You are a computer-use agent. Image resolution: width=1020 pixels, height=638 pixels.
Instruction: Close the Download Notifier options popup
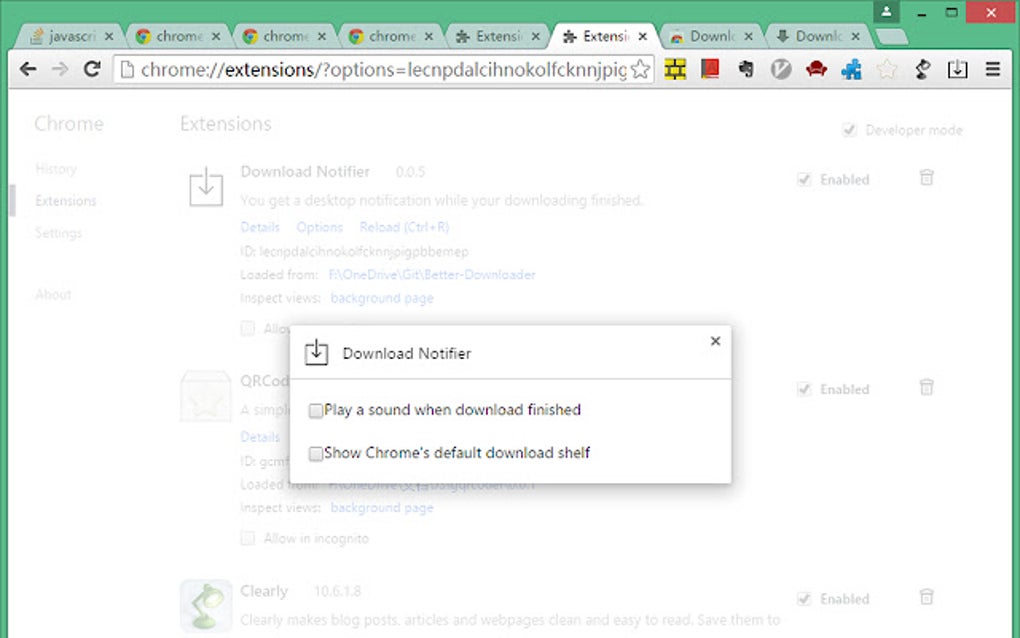(x=715, y=341)
